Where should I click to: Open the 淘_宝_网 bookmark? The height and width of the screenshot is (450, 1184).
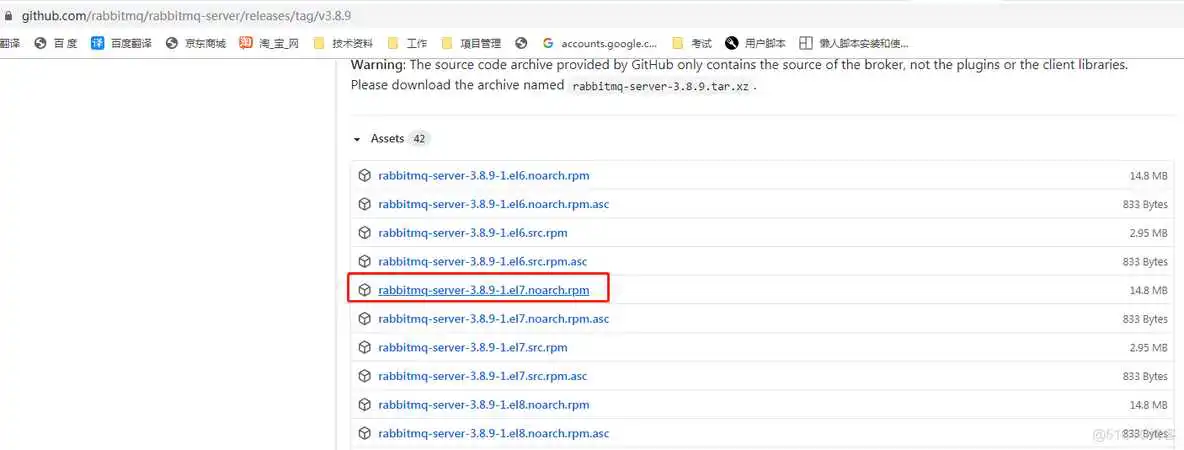tap(269, 43)
